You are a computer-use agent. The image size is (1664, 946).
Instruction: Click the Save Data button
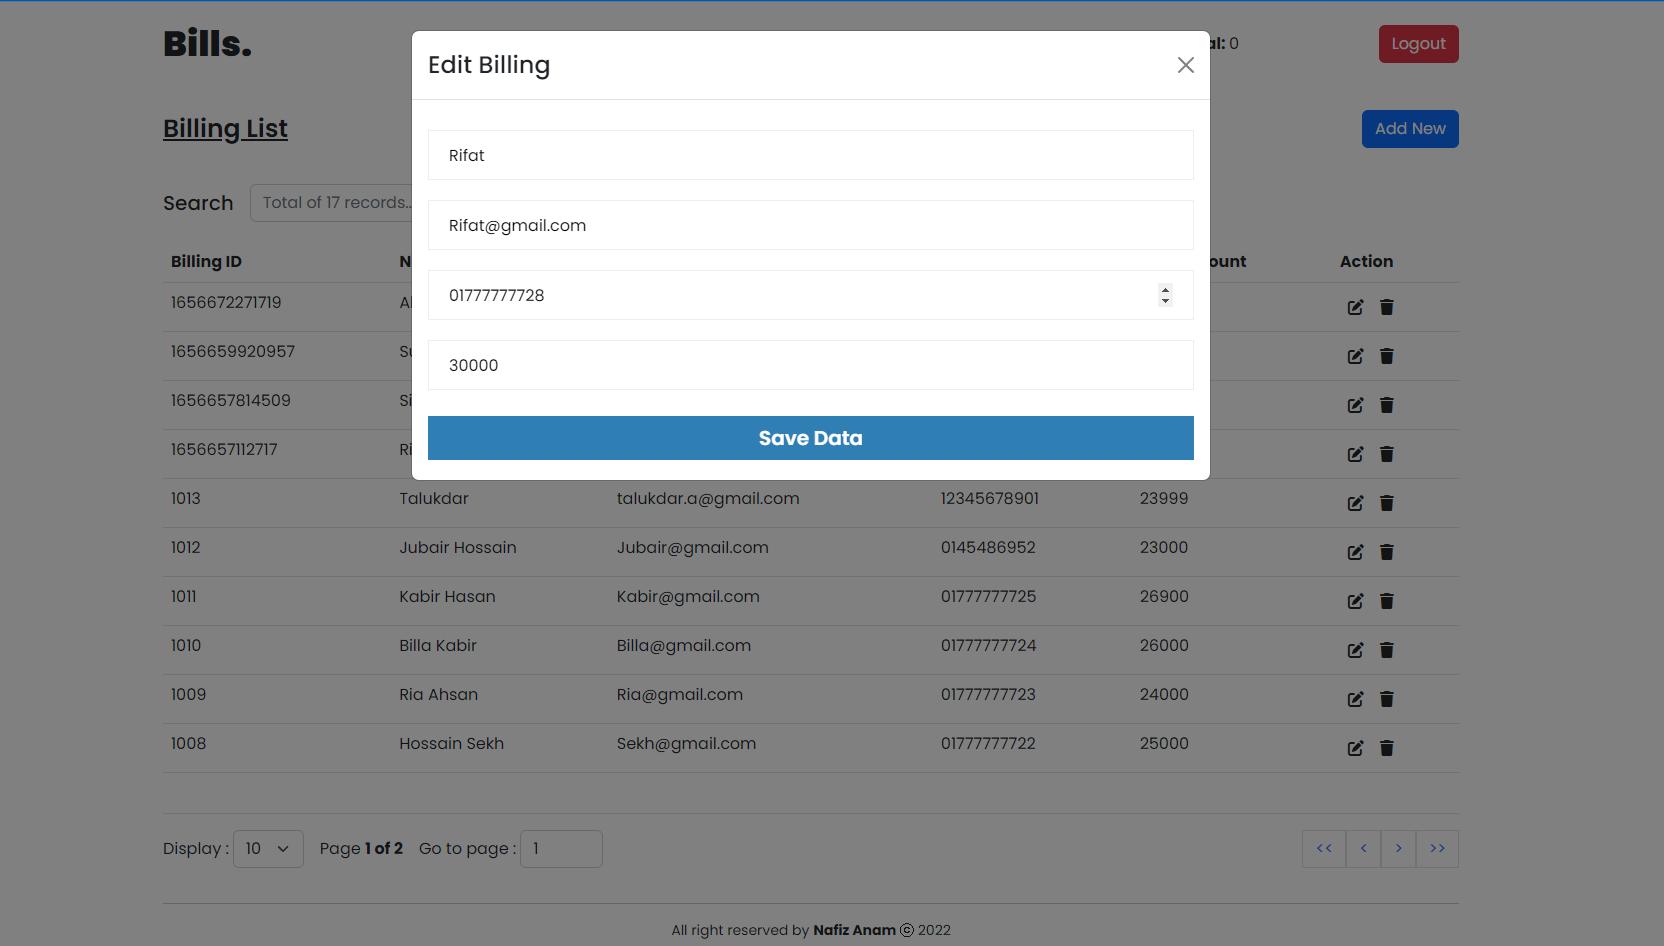(x=811, y=438)
